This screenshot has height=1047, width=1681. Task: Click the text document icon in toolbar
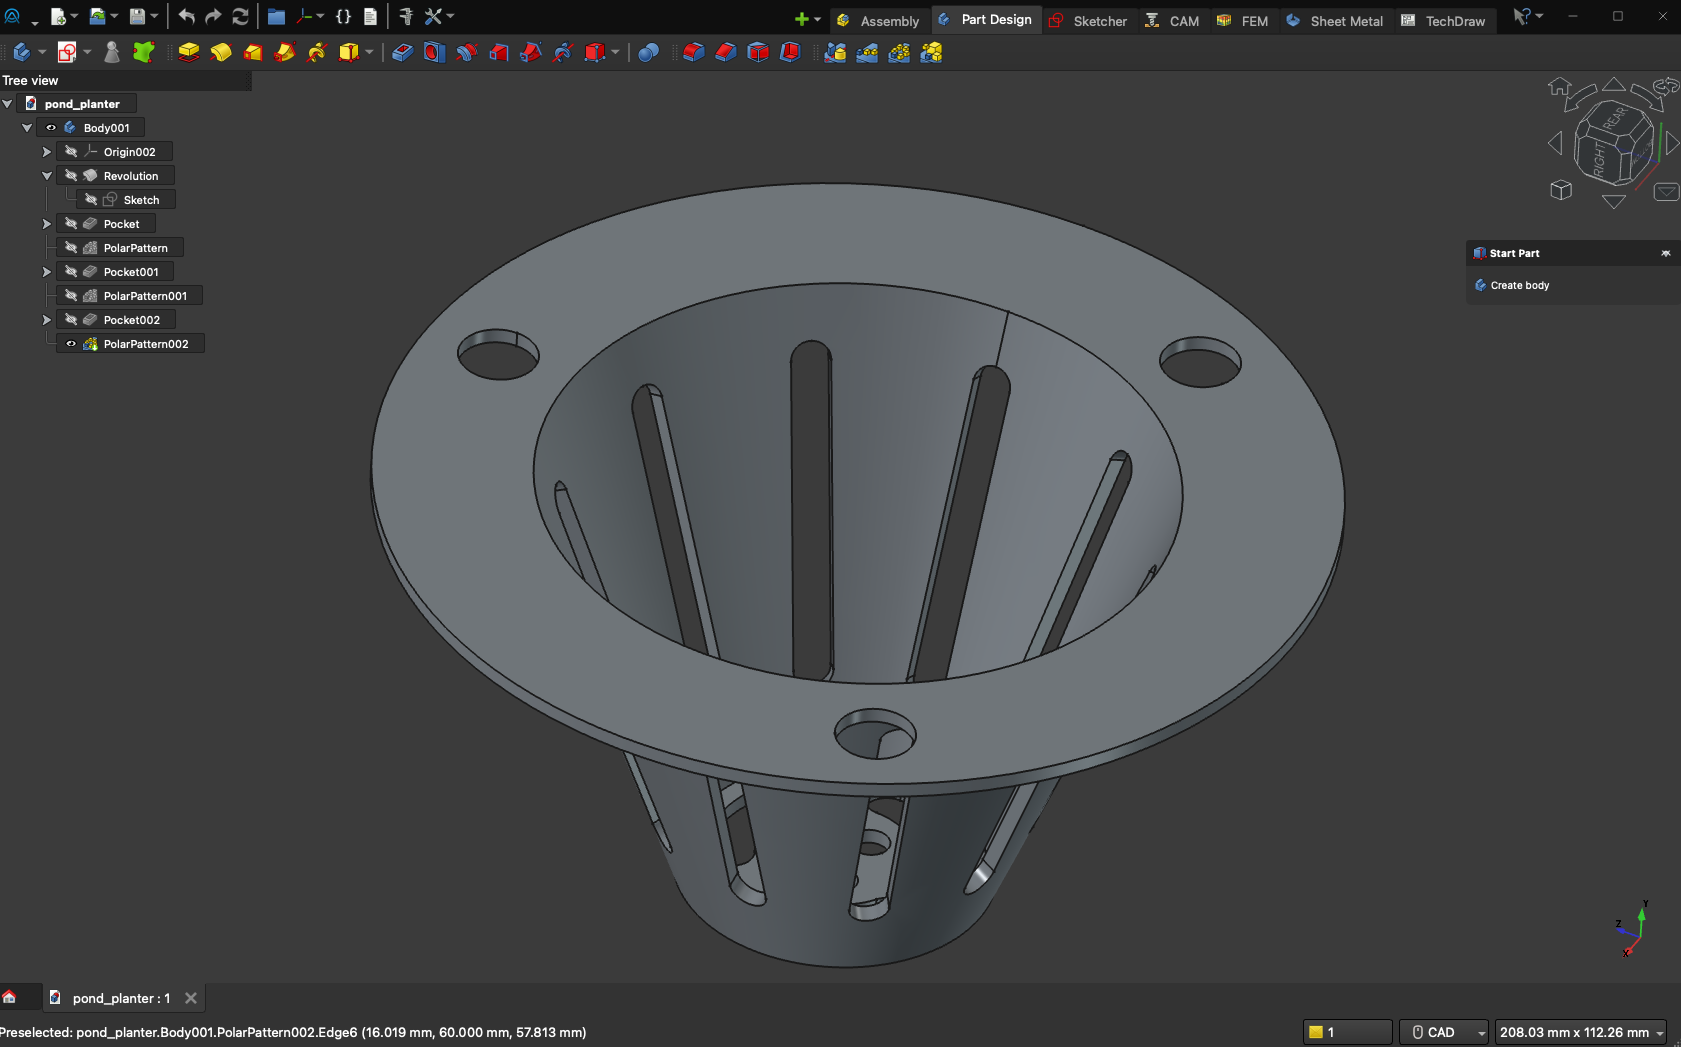370,16
